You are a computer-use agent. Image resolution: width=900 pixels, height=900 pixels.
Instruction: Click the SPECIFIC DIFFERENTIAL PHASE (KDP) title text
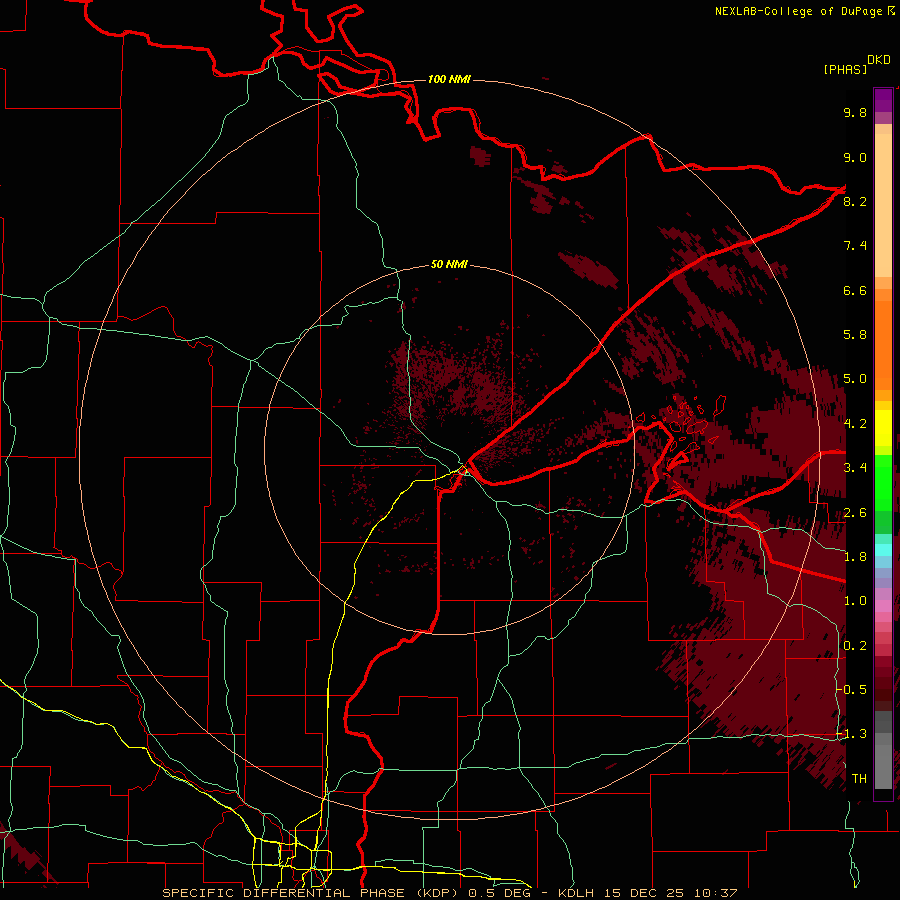click(312, 893)
